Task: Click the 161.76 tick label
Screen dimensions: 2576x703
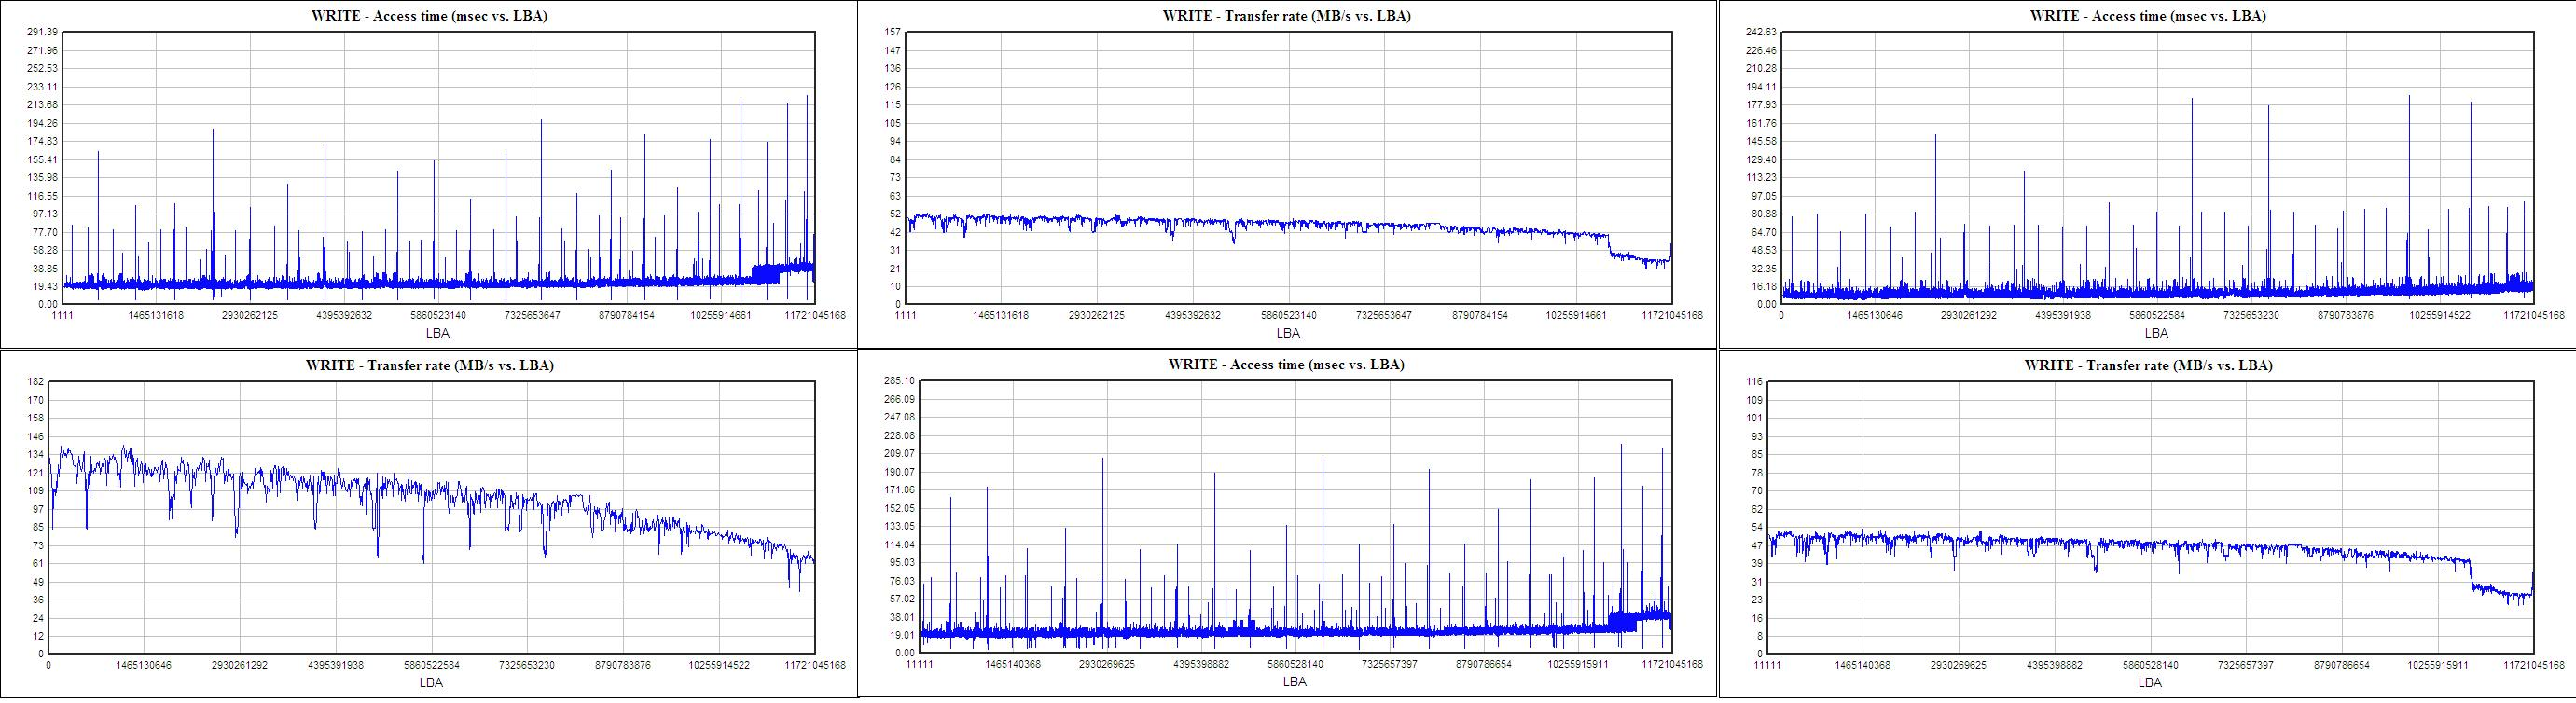Action: pos(1761,123)
